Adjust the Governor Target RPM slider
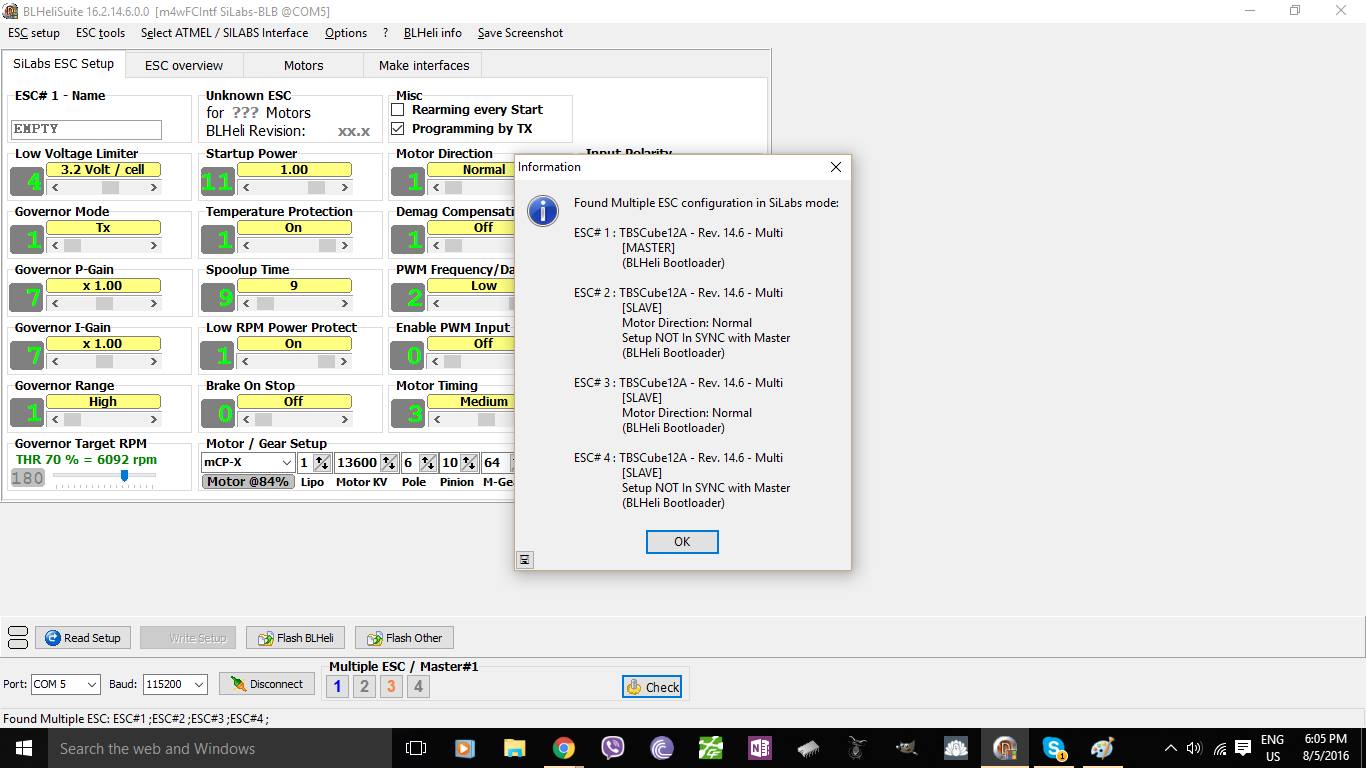 point(124,477)
